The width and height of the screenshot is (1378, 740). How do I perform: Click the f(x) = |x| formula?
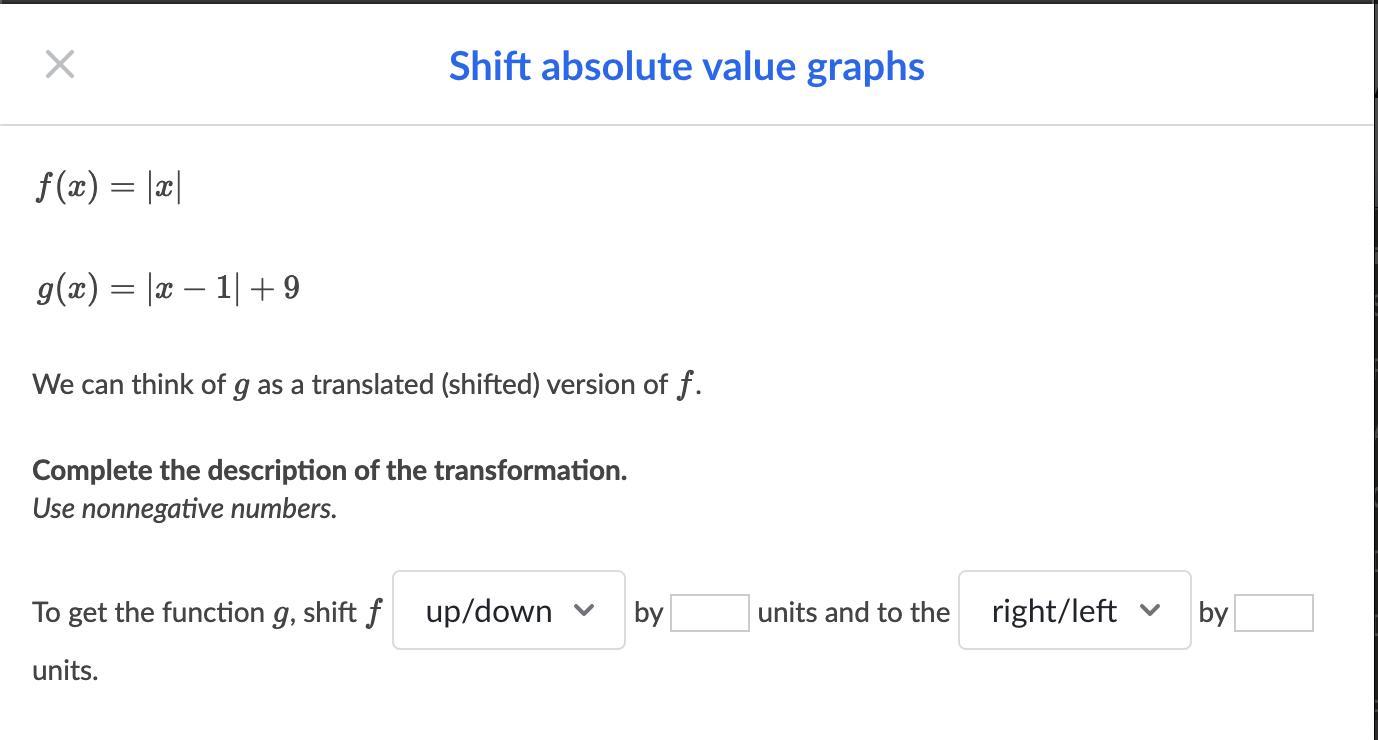[108, 187]
